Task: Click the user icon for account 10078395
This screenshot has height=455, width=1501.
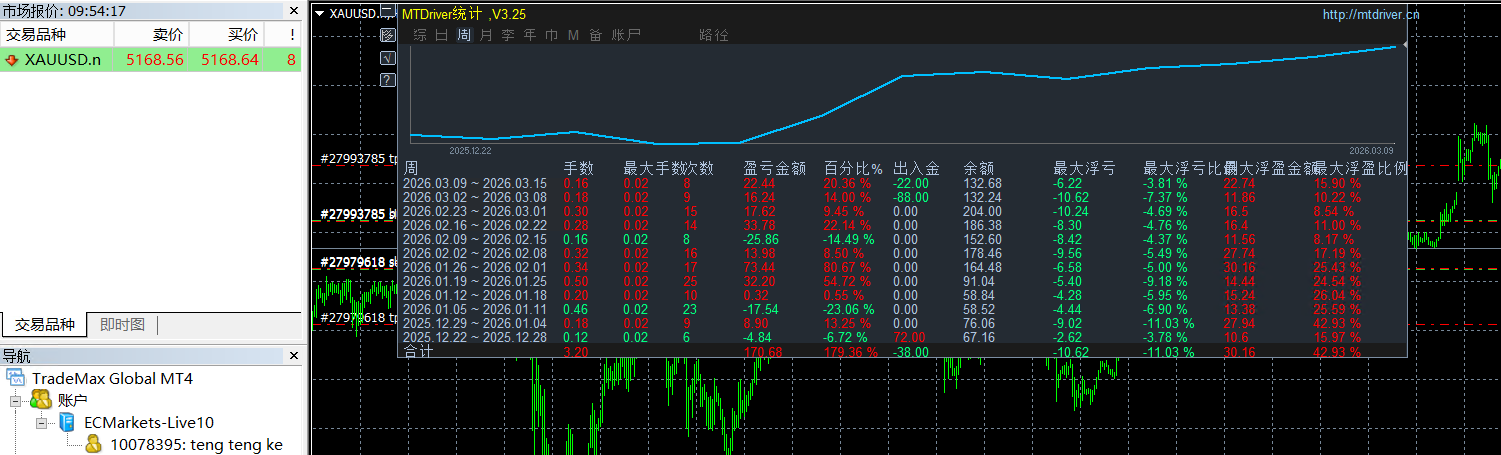Action: point(94,444)
